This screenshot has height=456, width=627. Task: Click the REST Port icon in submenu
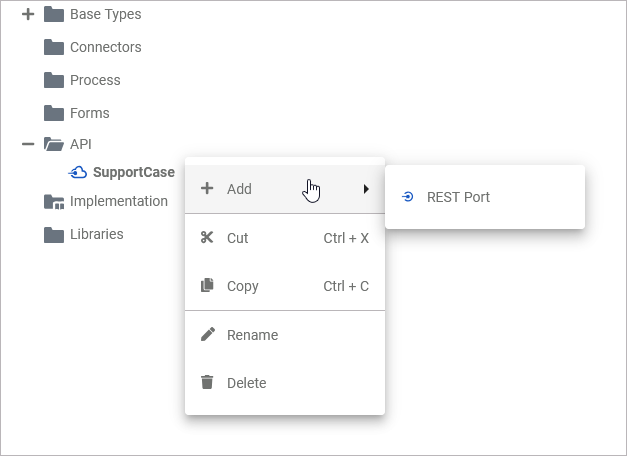(408, 197)
